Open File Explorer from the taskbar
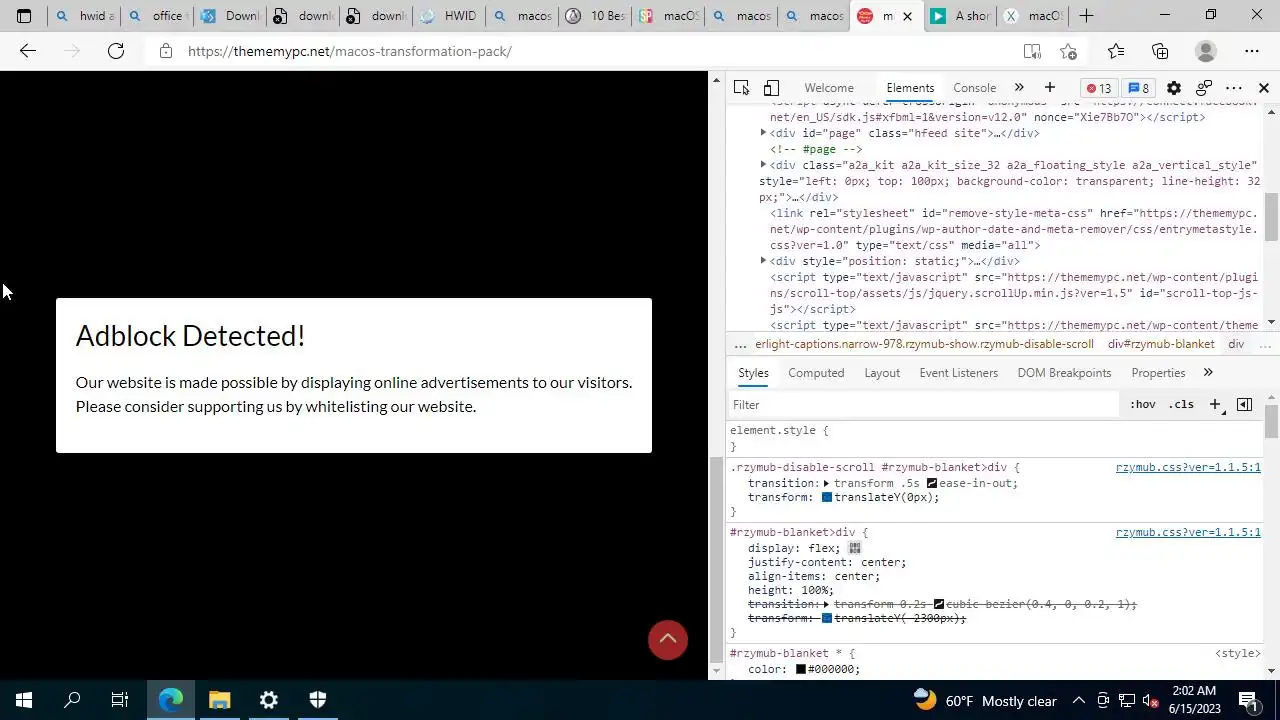Screen dimensions: 1280x720 tap(220, 700)
